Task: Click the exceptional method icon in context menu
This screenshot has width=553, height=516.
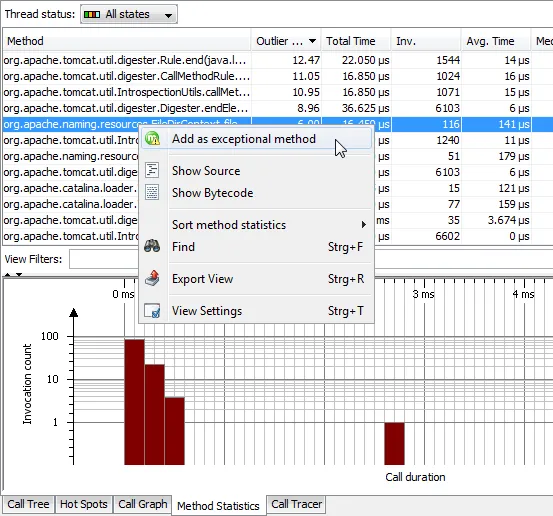Action: click(152, 139)
